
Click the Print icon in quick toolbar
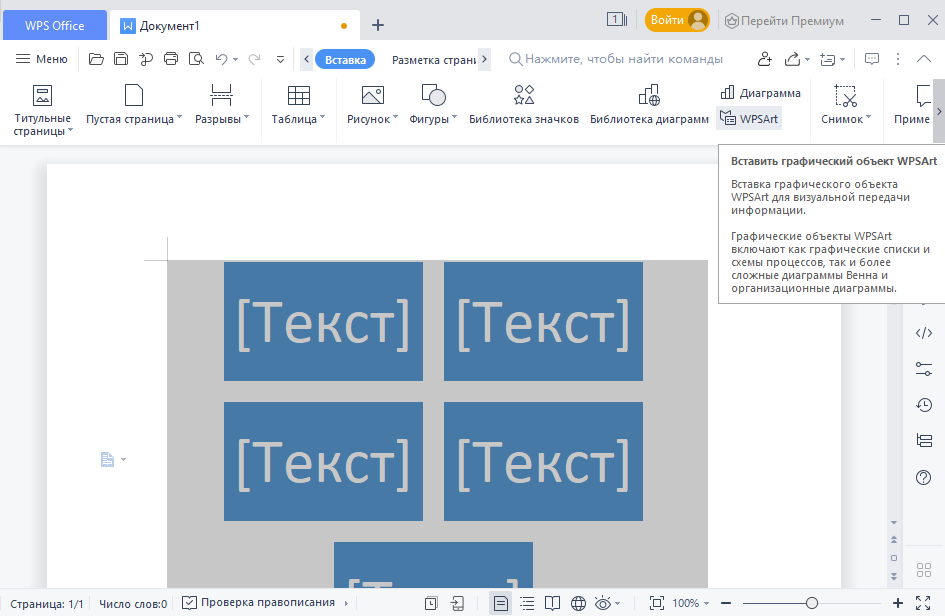171,59
